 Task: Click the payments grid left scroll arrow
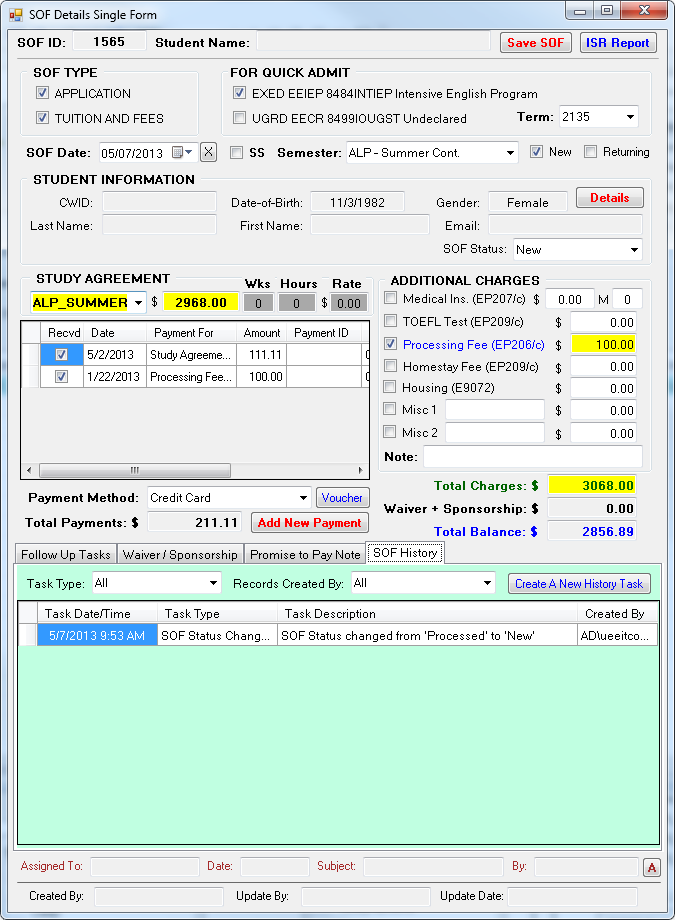click(29, 471)
